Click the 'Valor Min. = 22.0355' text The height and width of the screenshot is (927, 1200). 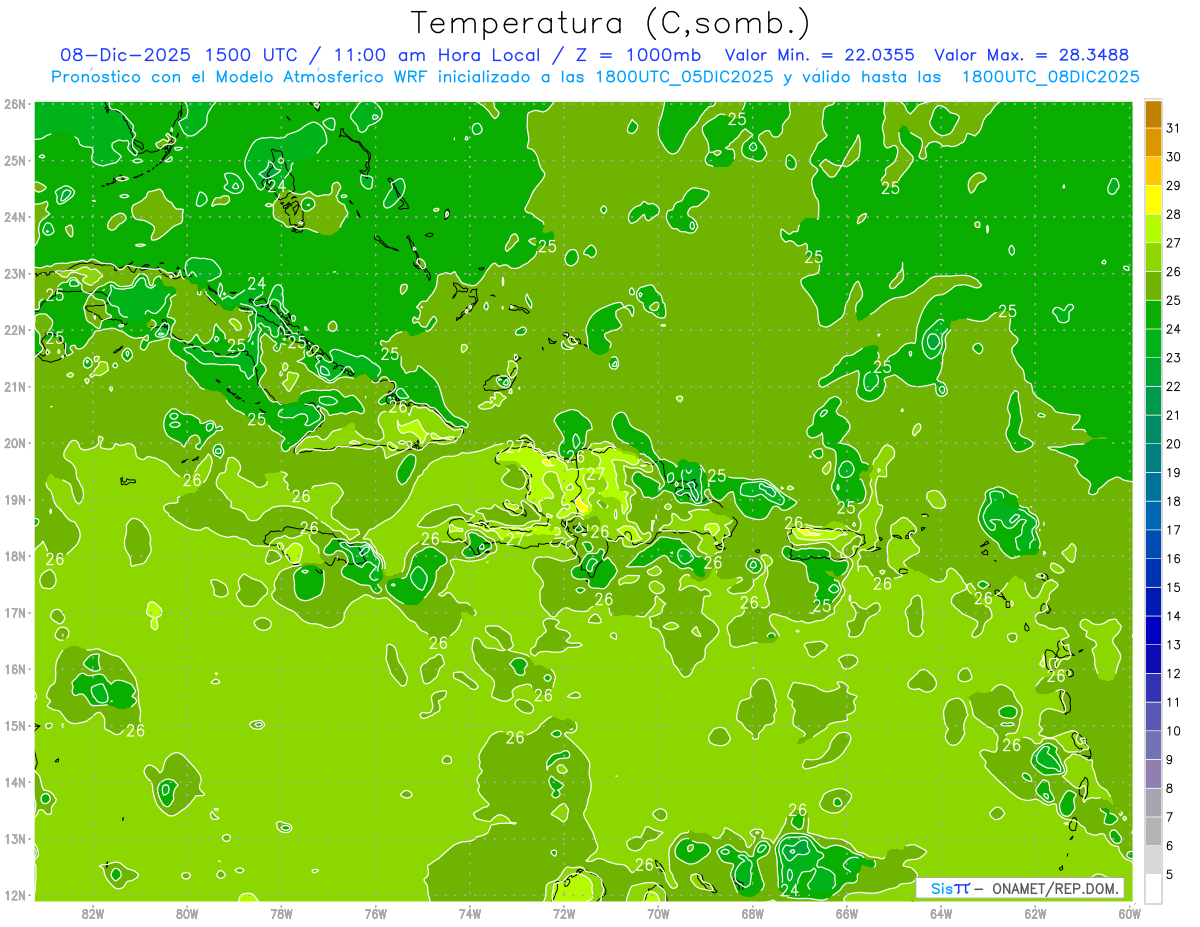819,55
